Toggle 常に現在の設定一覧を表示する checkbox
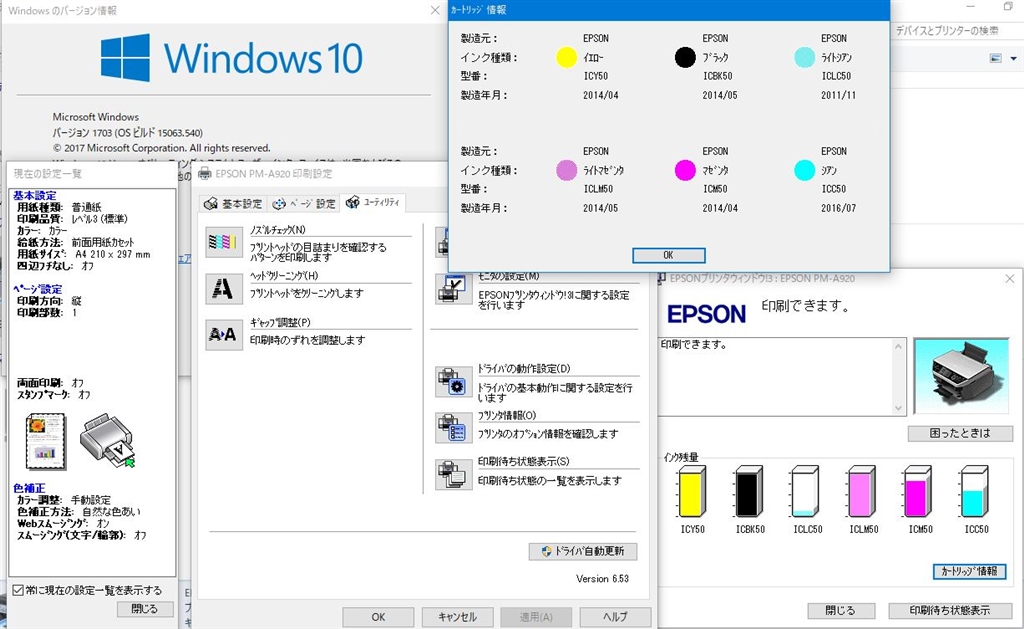The image size is (1024, 629). 18,590
